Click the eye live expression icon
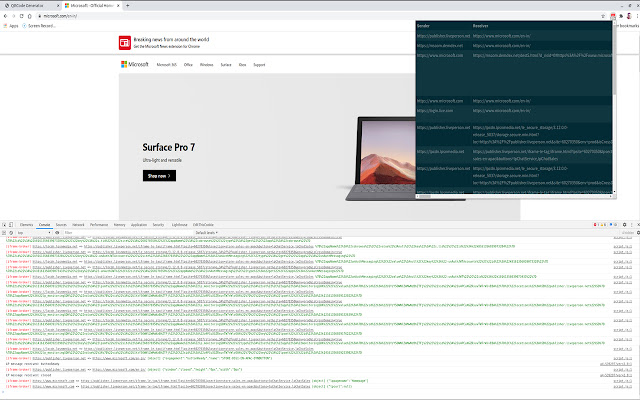The height and width of the screenshot is (400, 640). point(57,233)
